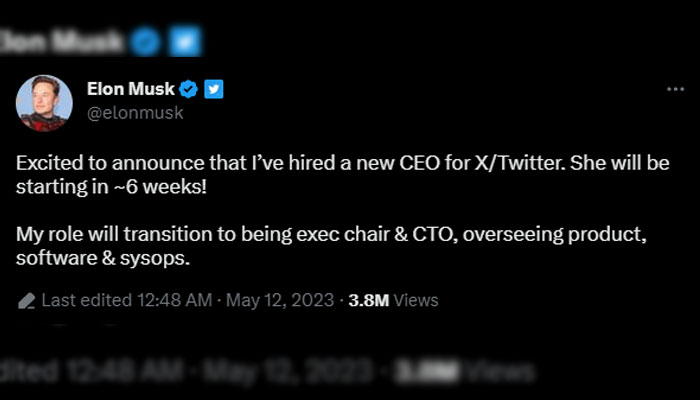Click the pencil edit history icon
Image resolution: width=700 pixels, height=400 pixels.
(27, 299)
